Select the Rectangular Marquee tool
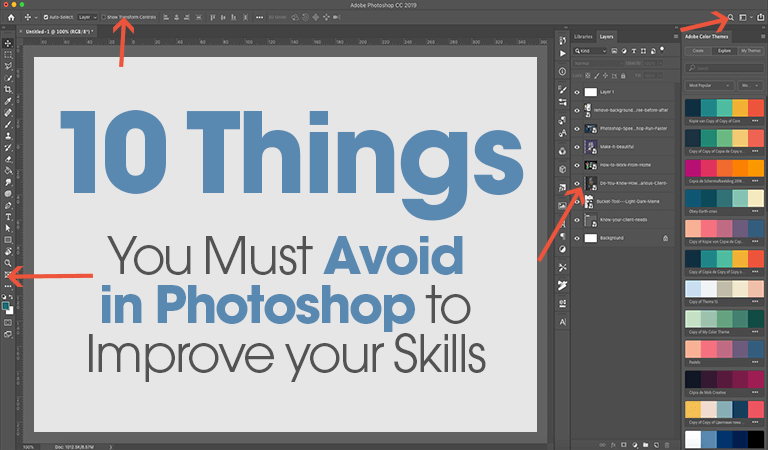 pyautogui.click(x=8, y=55)
